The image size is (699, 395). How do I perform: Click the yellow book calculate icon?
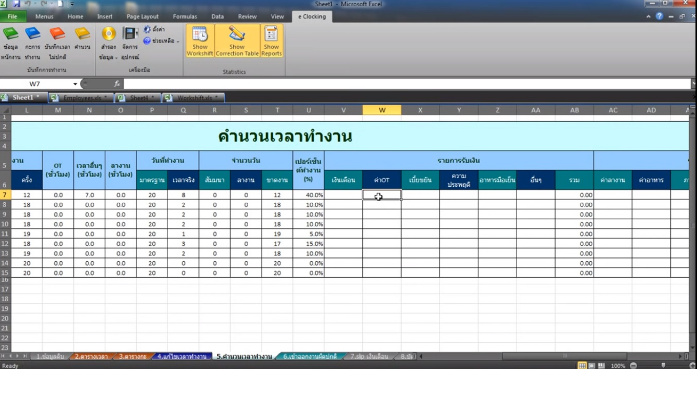[x=82, y=34]
